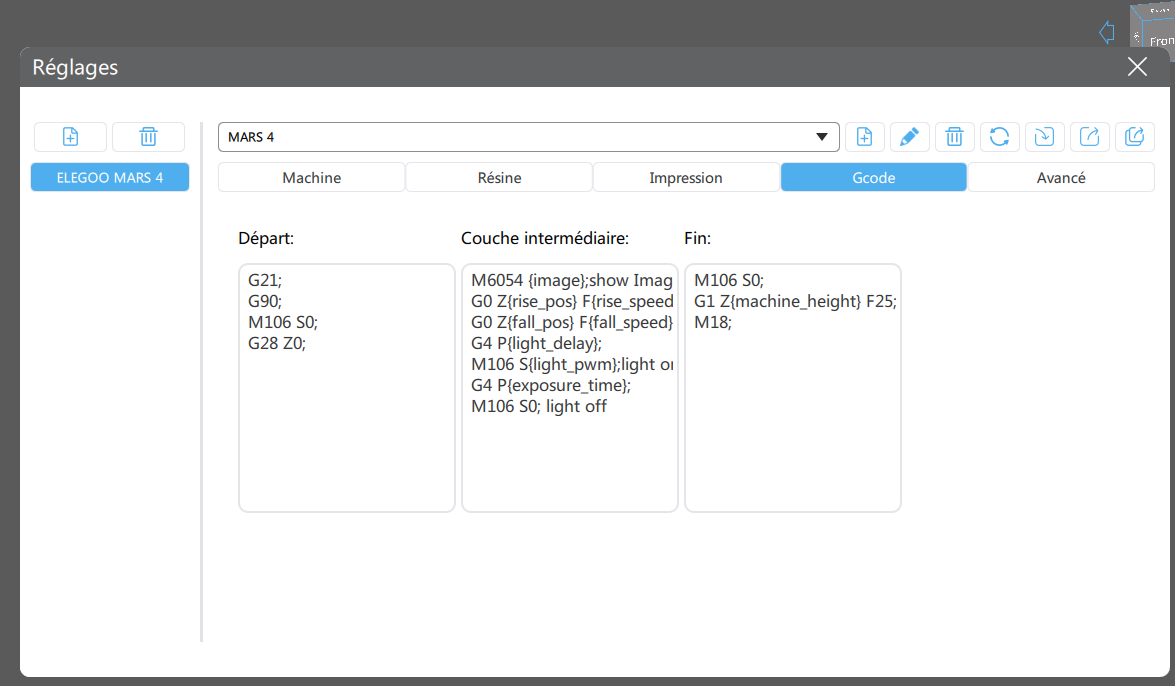1175x686 pixels.
Task: Click the "M6054 {image};show Imag" line
Action: click(572, 280)
